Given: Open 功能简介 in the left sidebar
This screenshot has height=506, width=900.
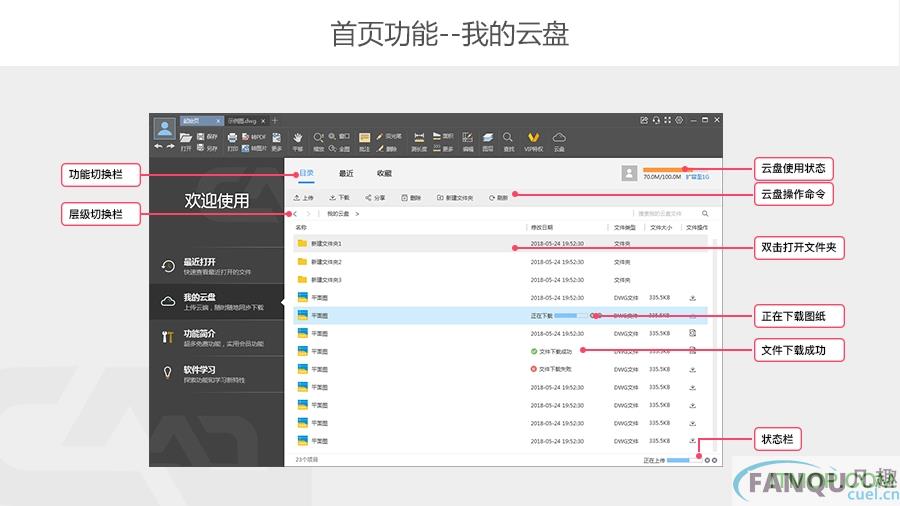Looking at the screenshot, I should point(217,338).
